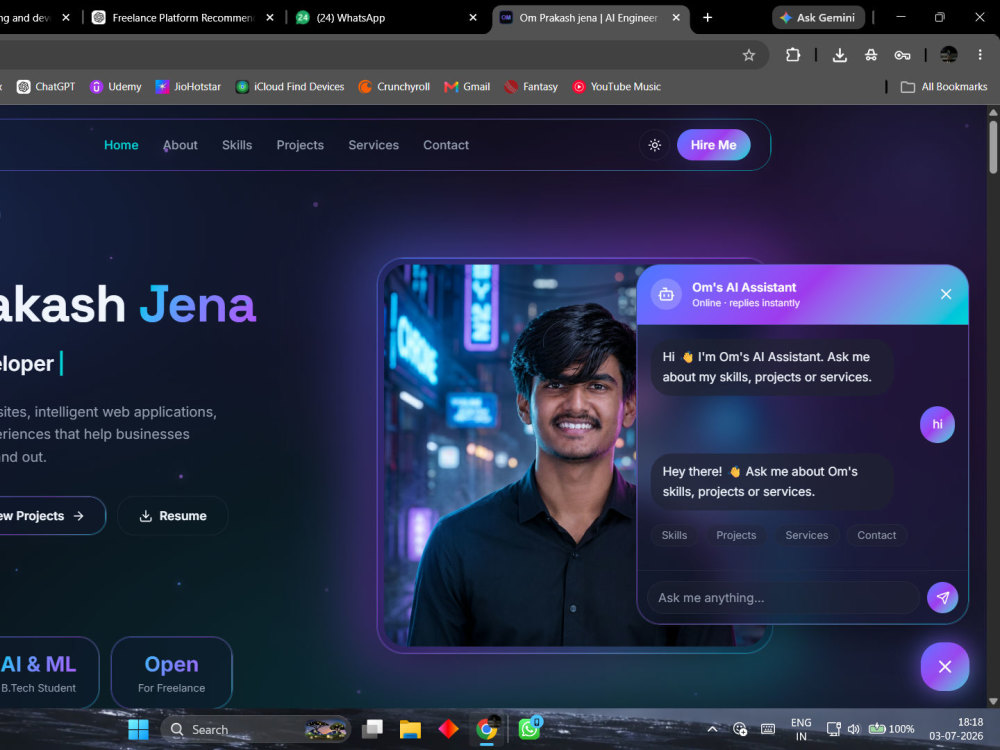The height and width of the screenshot is (750, 1000).
Task: Select Contact in the navbar
Action: (446, 145)
